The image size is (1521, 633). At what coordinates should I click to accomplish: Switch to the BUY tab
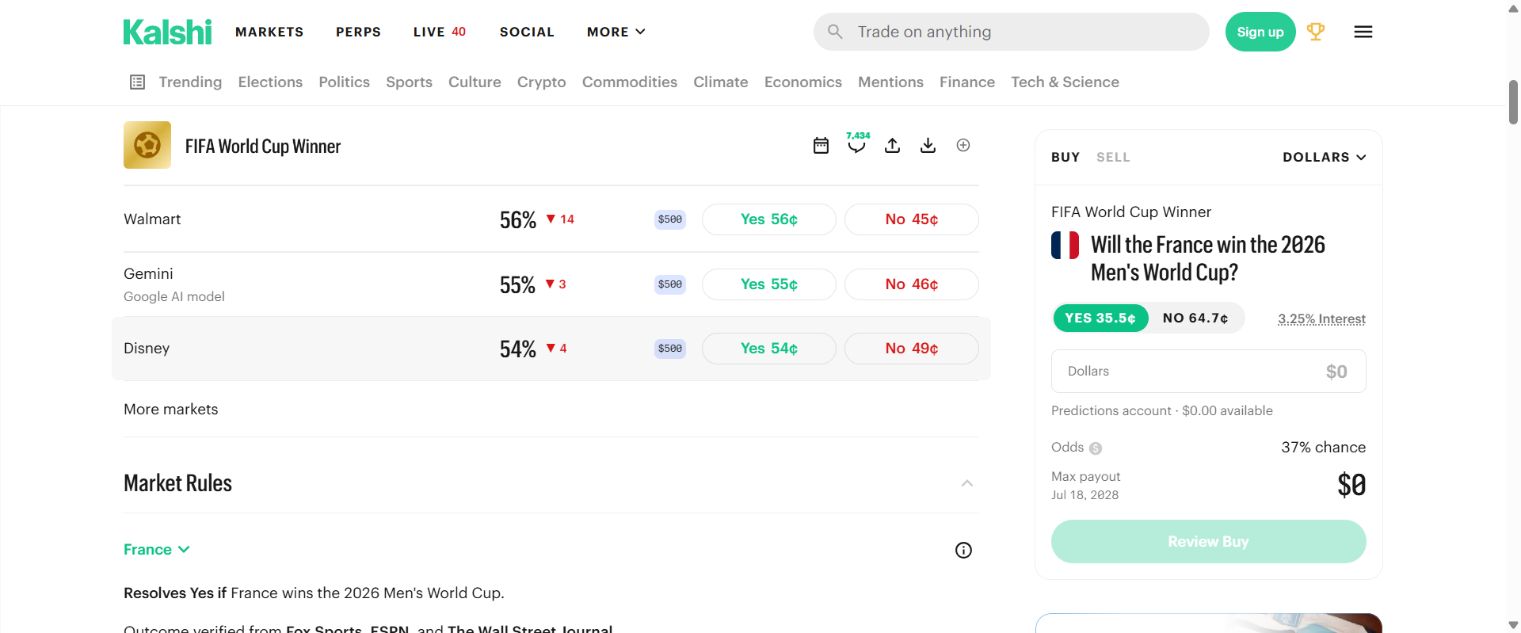click(x=1065, y=157)
